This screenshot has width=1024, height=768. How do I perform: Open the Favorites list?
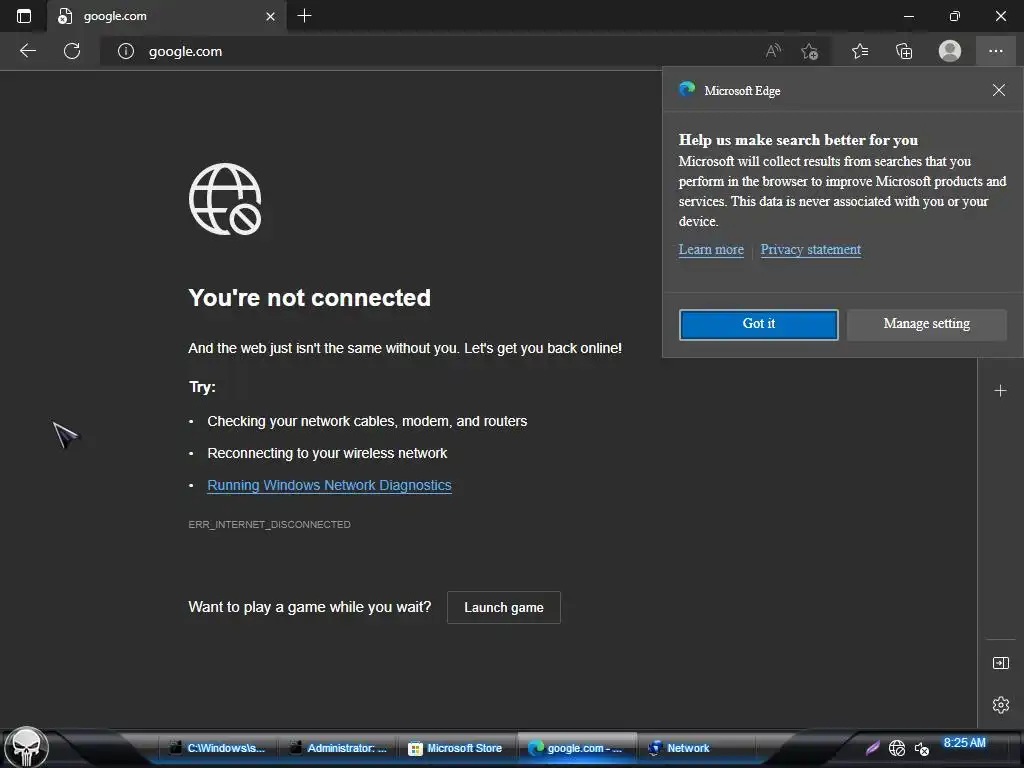point(860,51)
